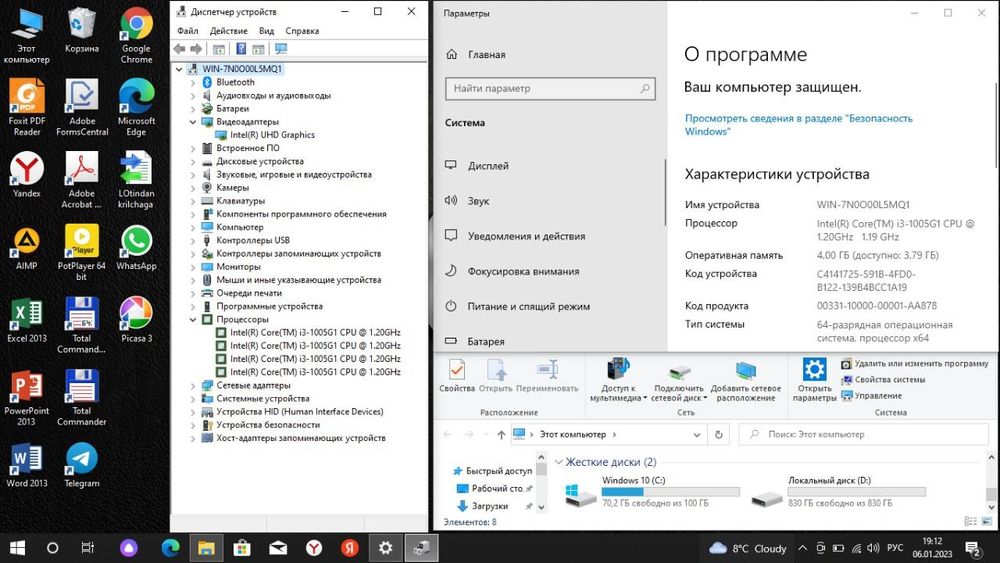Select Звук in Settings sidebar
This screenshot has width=1000, height=563.
pos(550,201)
